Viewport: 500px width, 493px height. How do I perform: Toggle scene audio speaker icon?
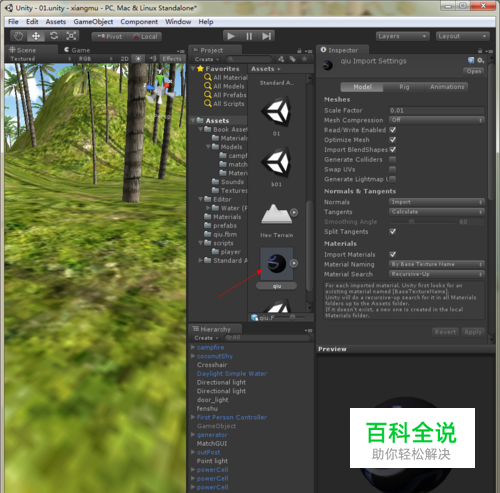pyautogui.click(x=152, y=59)
